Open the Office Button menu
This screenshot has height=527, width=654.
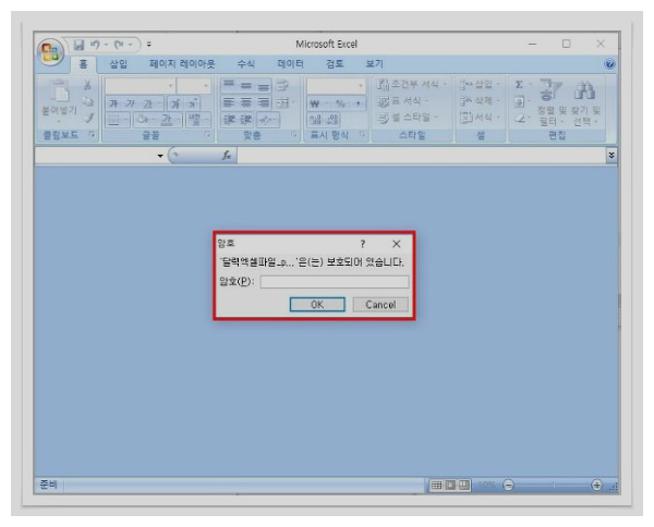50,53
